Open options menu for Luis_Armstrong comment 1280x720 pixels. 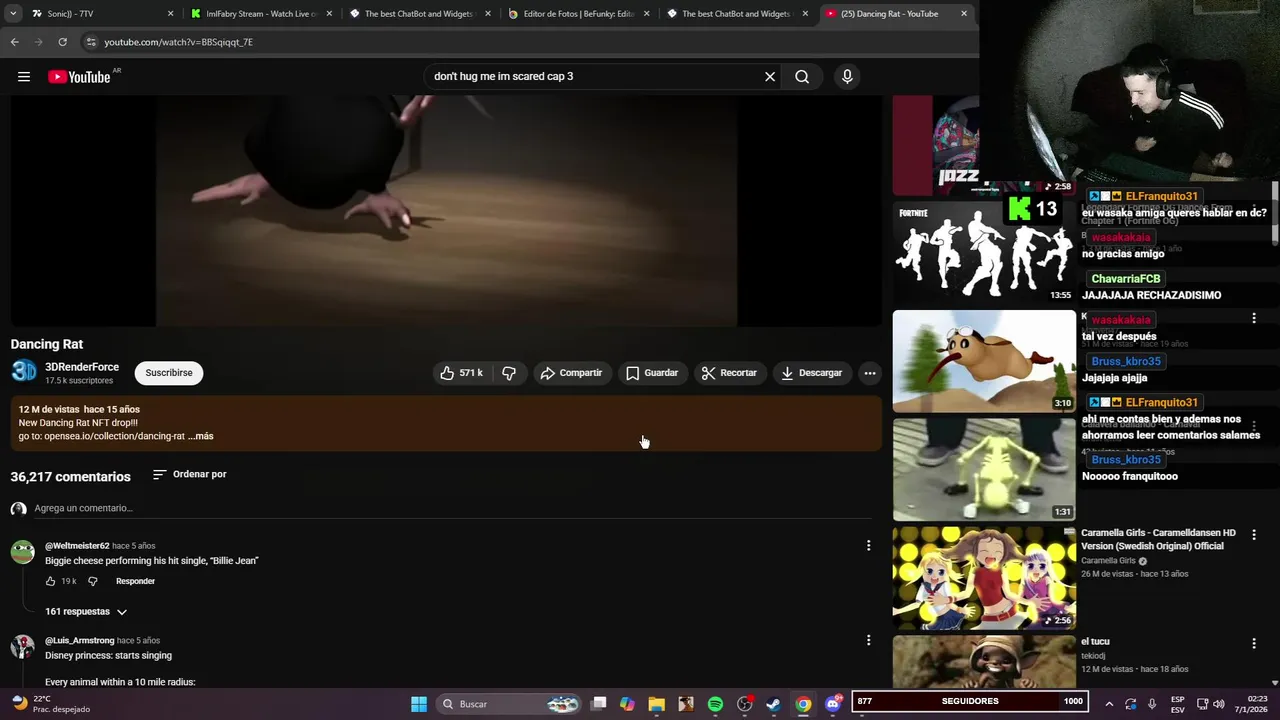[868, 640]
